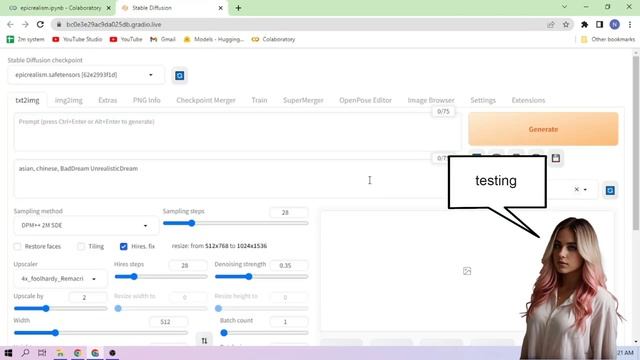This screenshot has height=360, width=640.
Task: Click the browser forward arrow
Action: [x=25, y=24]
